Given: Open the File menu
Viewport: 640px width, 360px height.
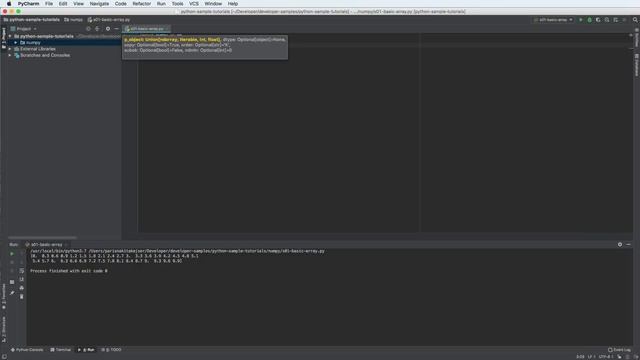Looking at the screenshot, I should 49,4.
